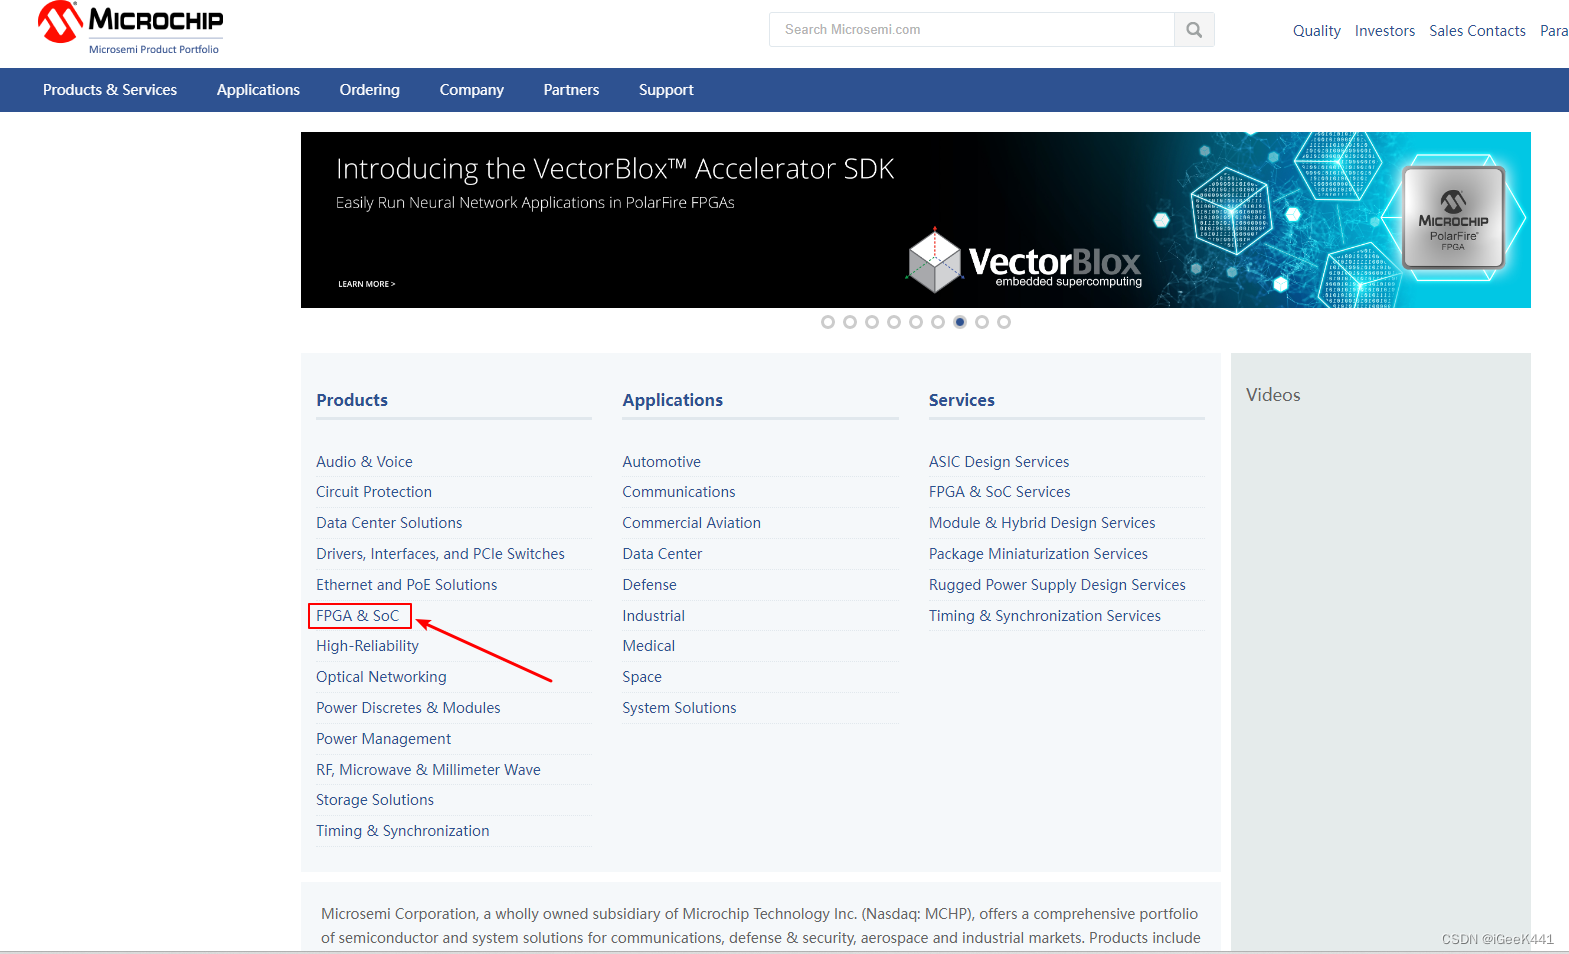Select the third carousel dot

coord(872,322)
